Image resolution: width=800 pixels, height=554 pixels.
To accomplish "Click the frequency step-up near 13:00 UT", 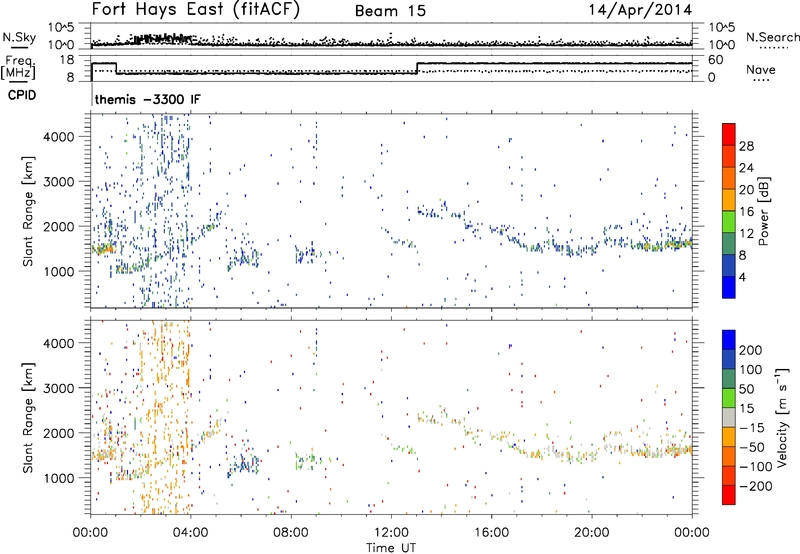I will pos(417,68).
